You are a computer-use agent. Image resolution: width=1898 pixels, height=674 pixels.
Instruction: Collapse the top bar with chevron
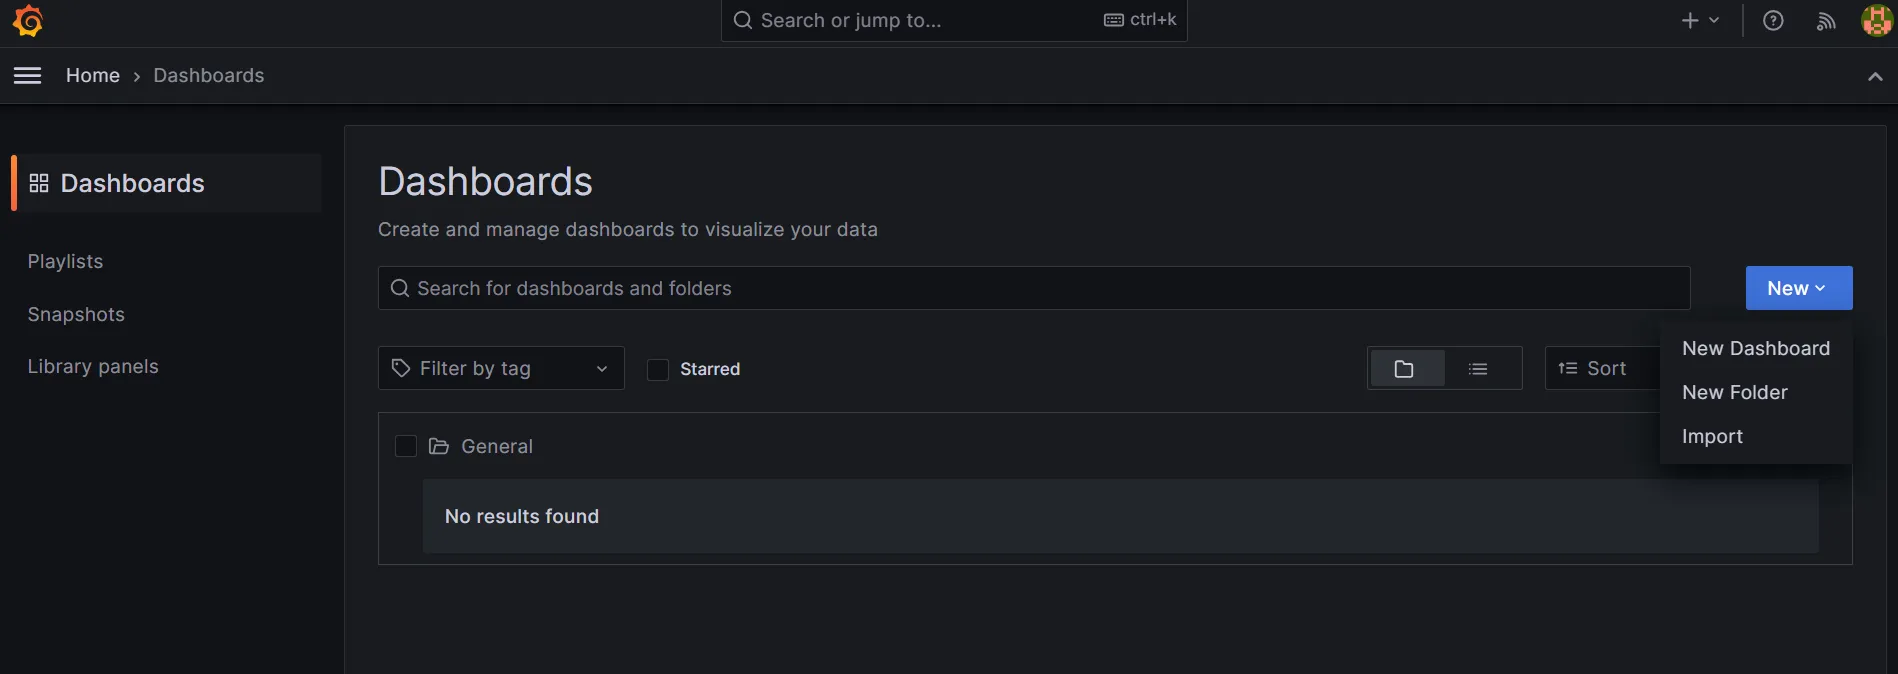(1875, 76)
